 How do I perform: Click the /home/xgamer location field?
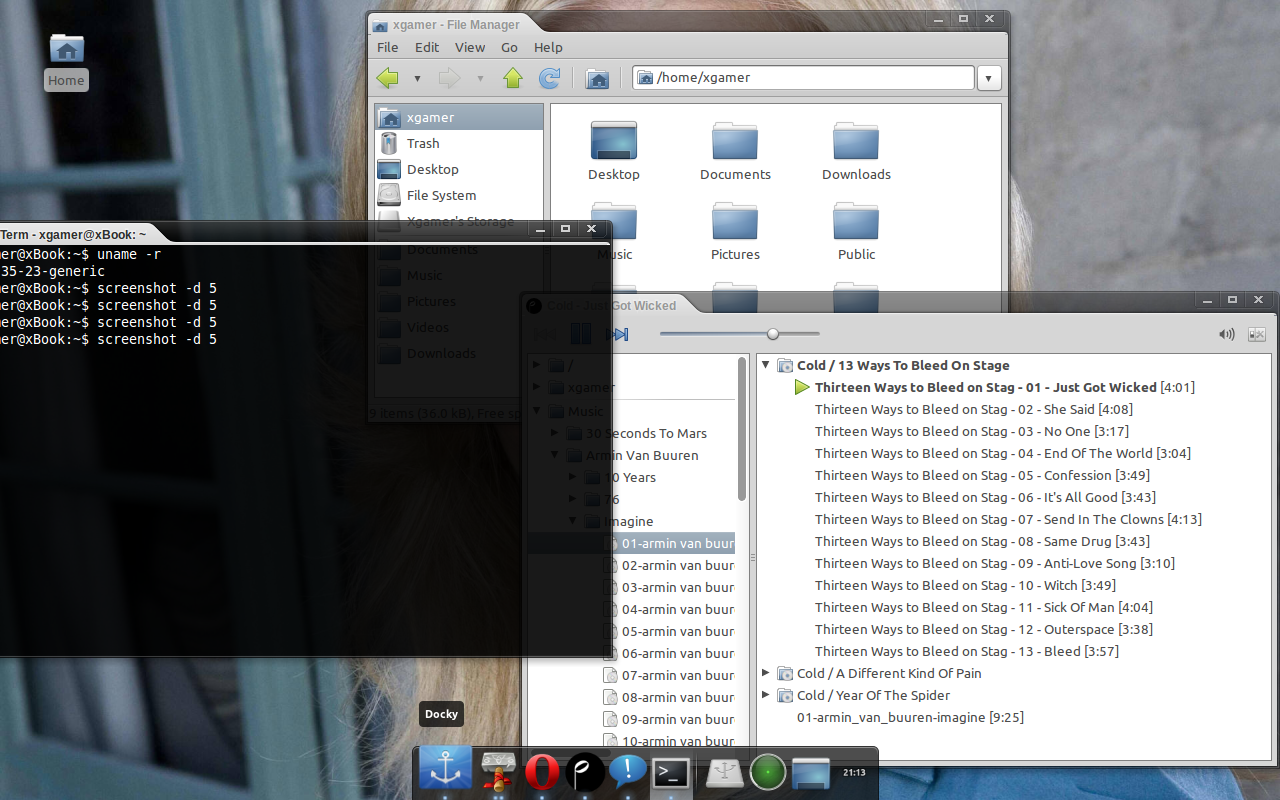[803, 77]
